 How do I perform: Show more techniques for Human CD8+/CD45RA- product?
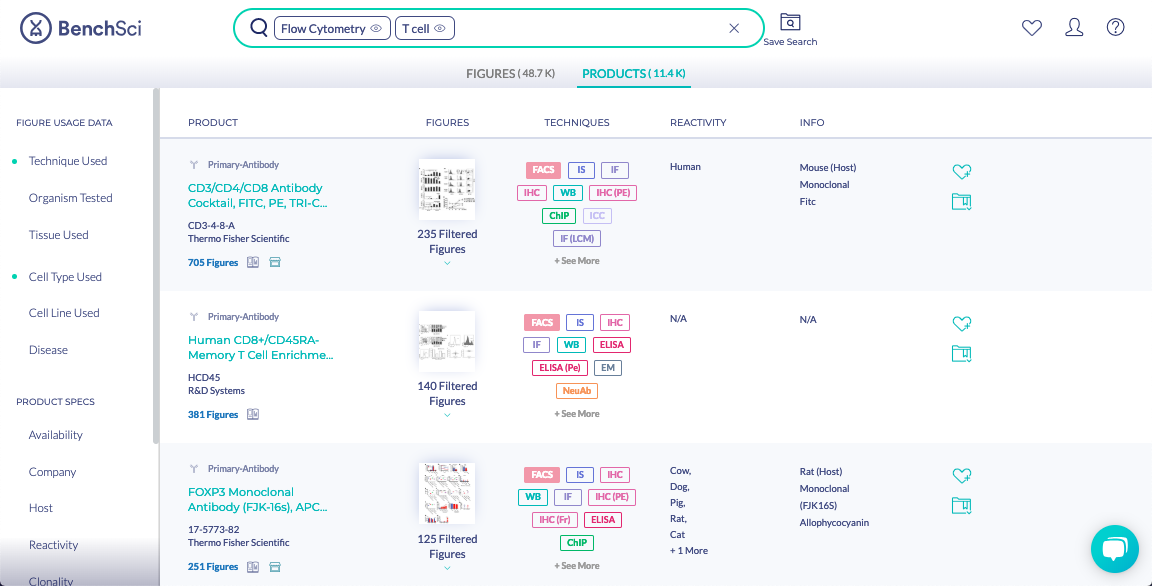(577, 413)
